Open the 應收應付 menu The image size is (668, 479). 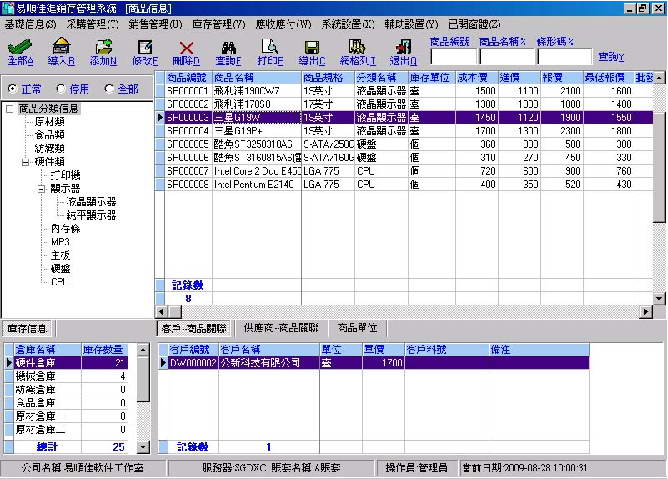click(x=283, y=24)
